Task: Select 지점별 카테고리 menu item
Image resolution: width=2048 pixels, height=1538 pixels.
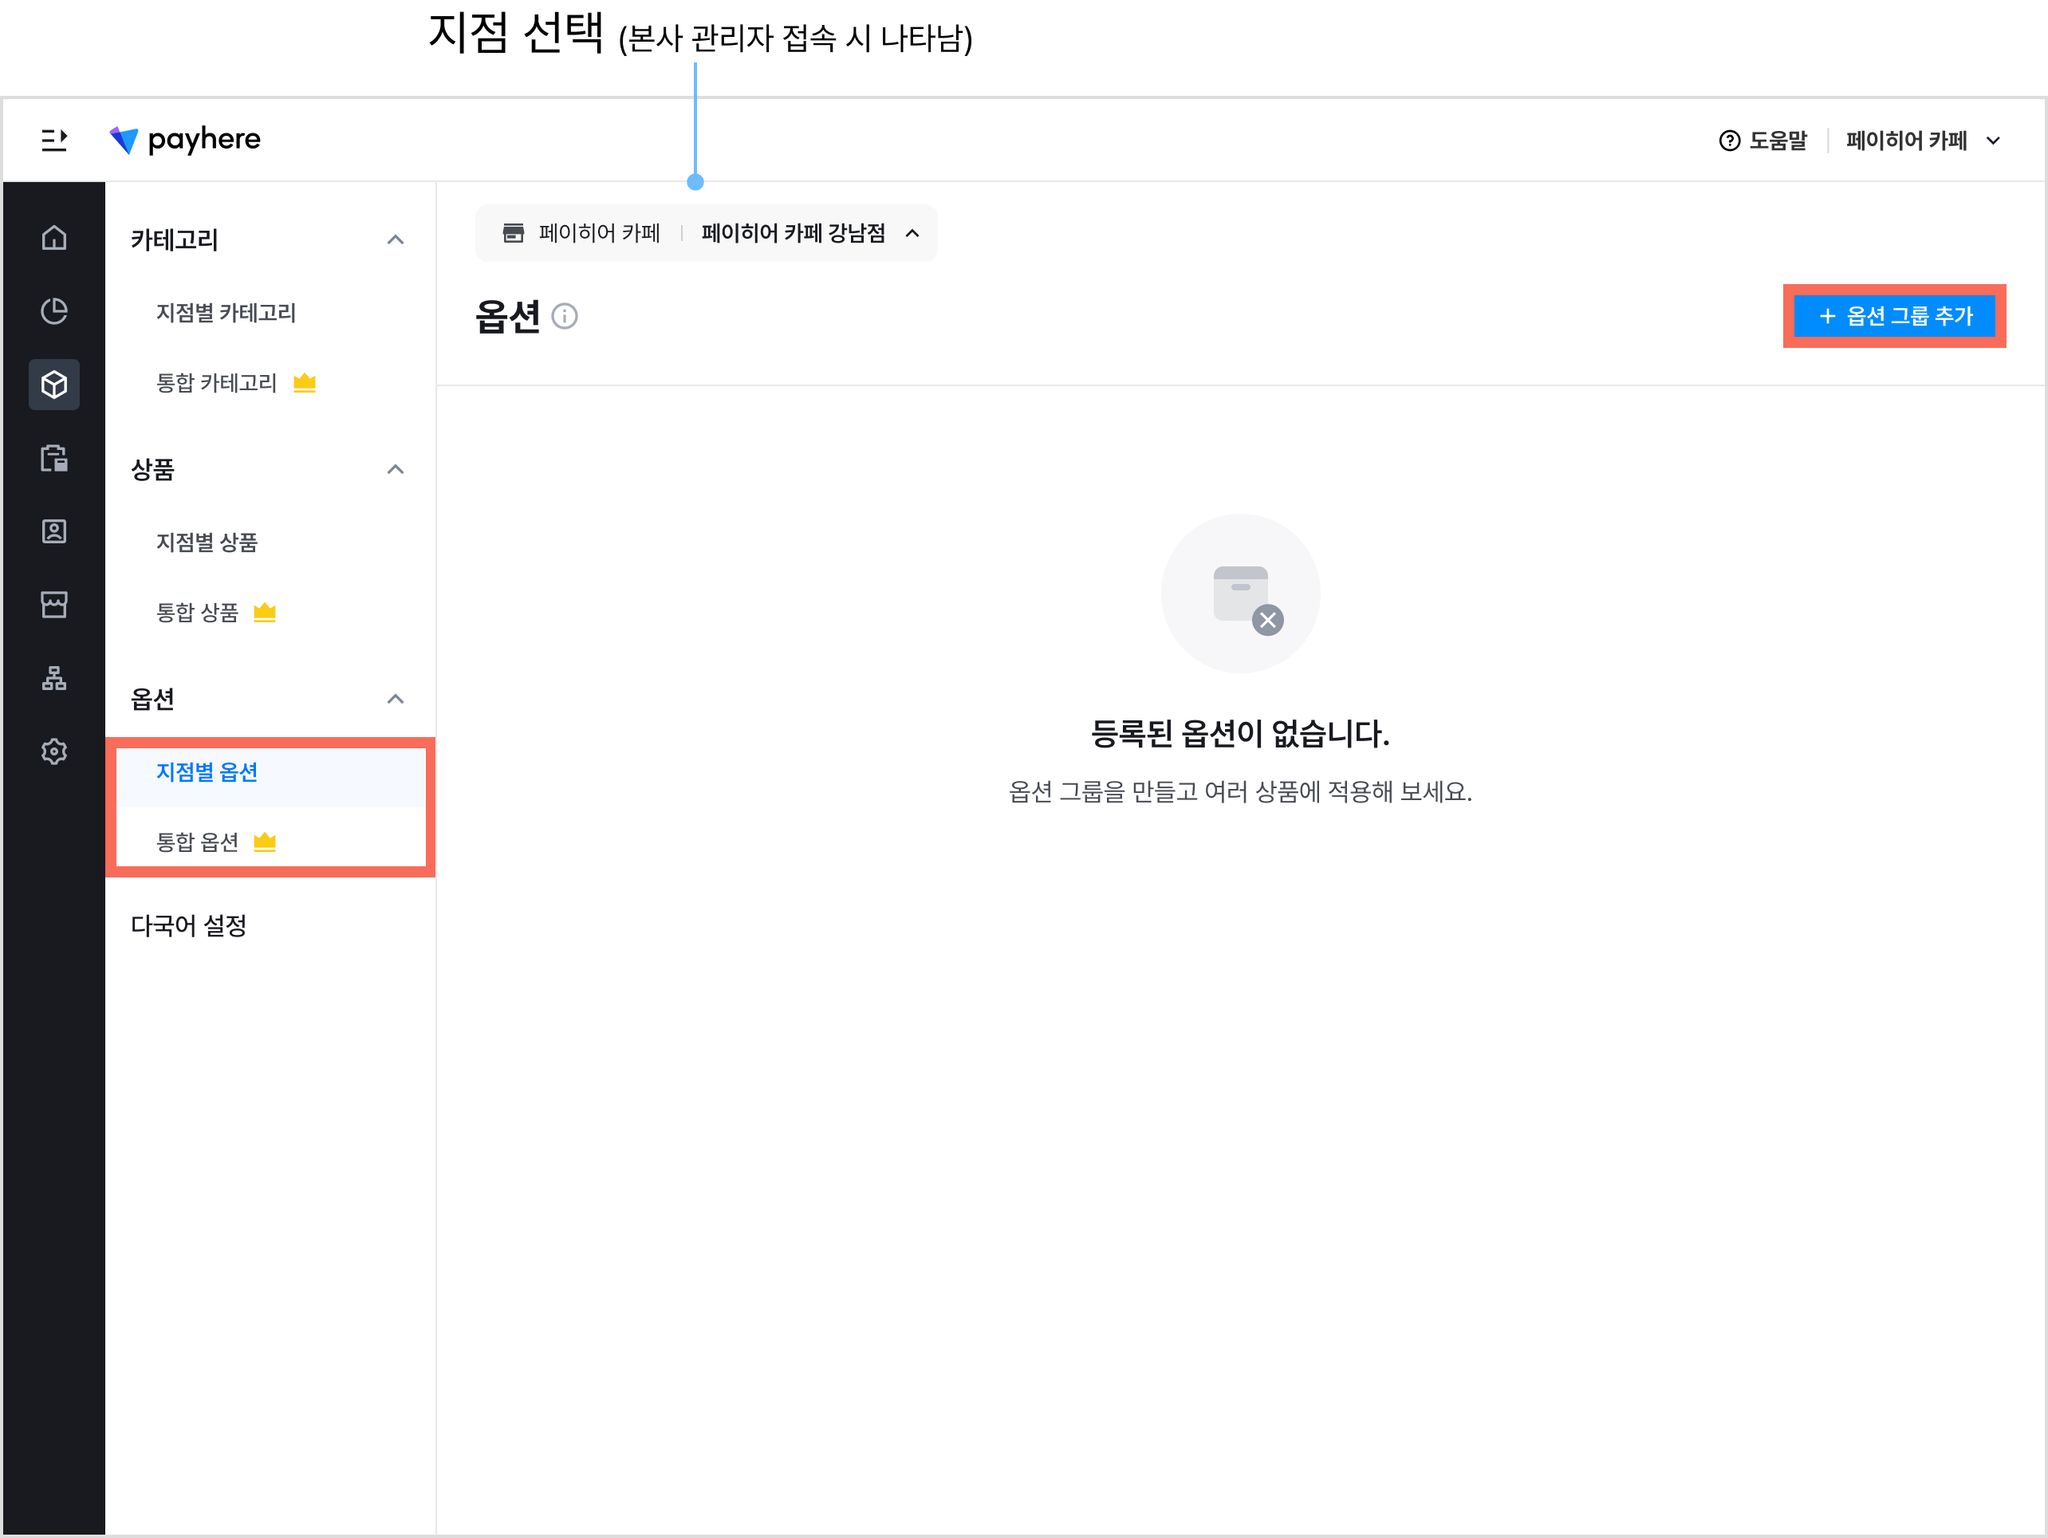Action: click(x=226, y=313)
